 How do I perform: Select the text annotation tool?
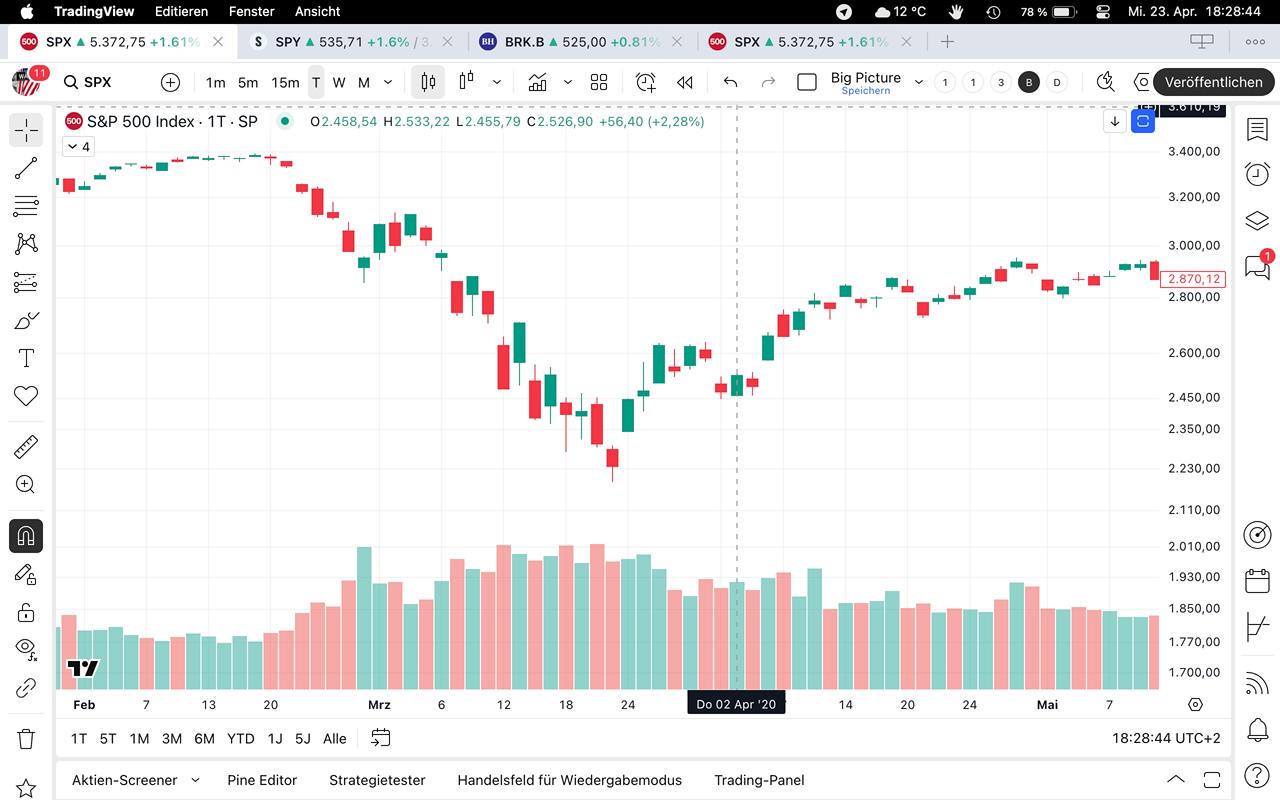26,358
